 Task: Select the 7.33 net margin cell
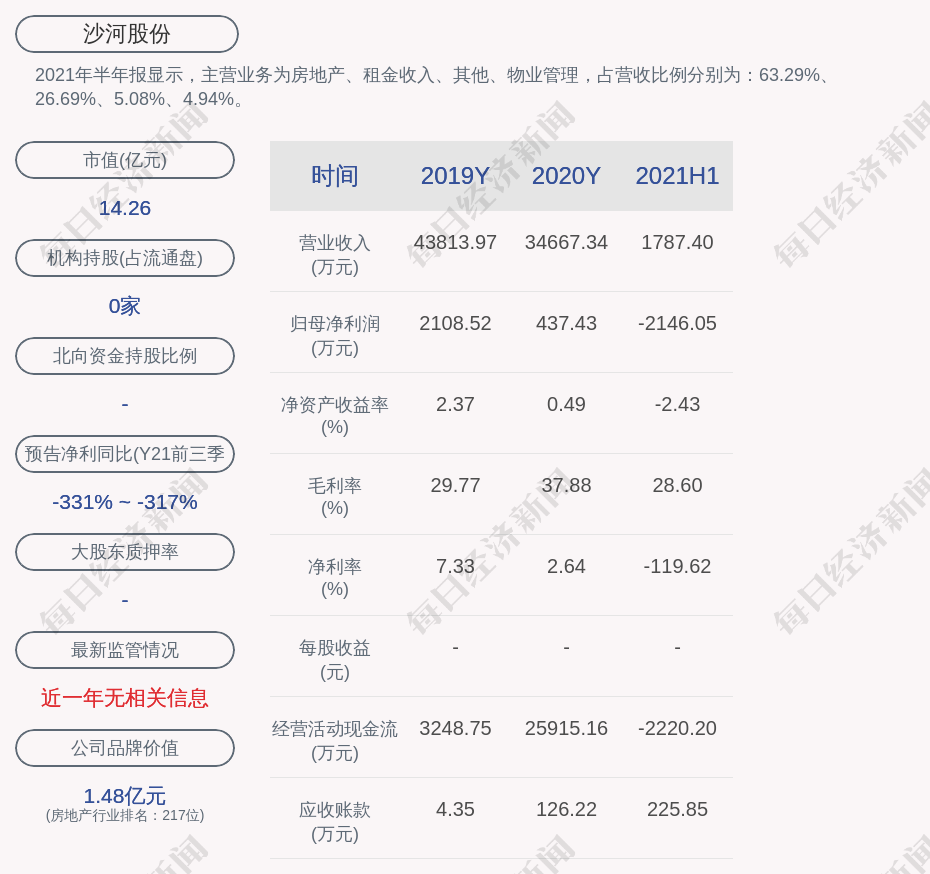coord(456,566)
